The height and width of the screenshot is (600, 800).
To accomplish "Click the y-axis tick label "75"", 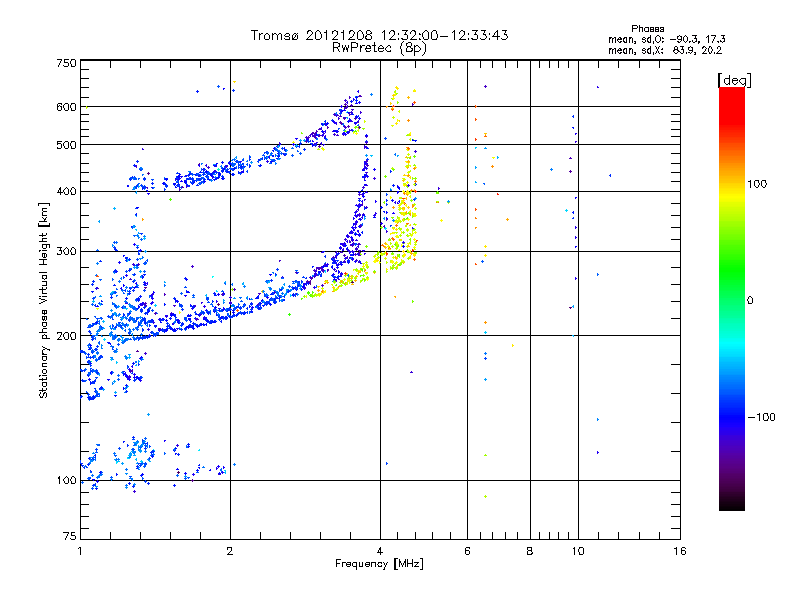I will pos(69,538).
